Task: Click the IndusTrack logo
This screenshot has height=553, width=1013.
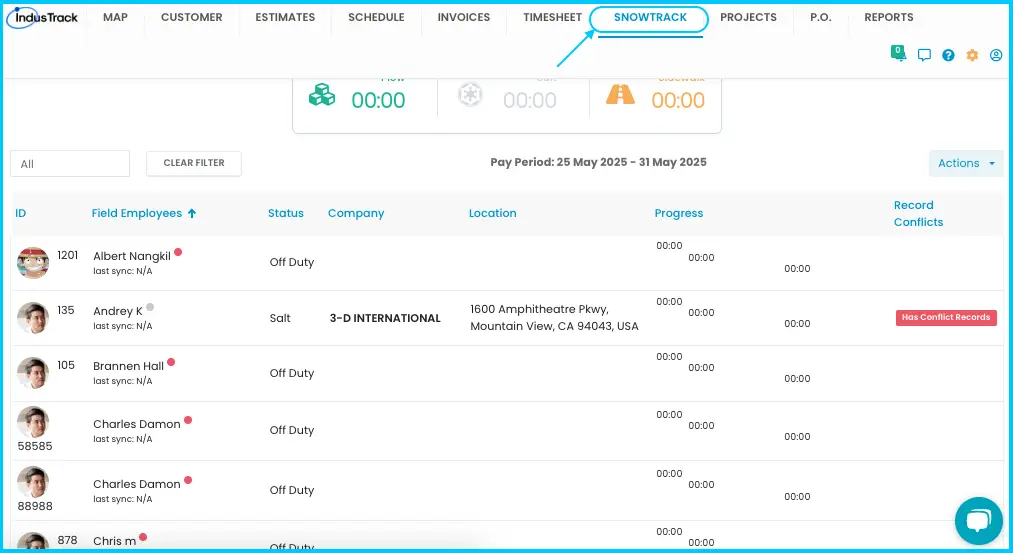Action: pyautogui.click(x=43, y=17)
